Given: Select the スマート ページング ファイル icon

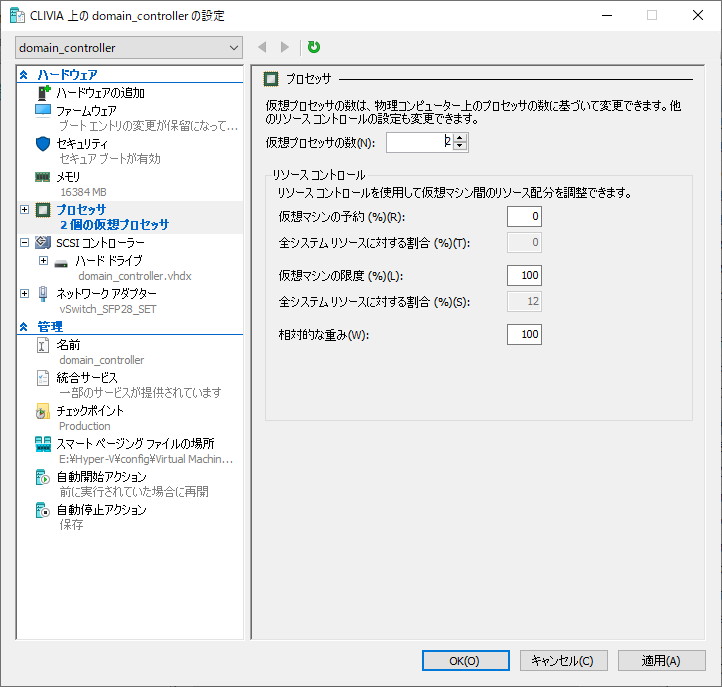Looking at the screenshot, I should [43, 444].
